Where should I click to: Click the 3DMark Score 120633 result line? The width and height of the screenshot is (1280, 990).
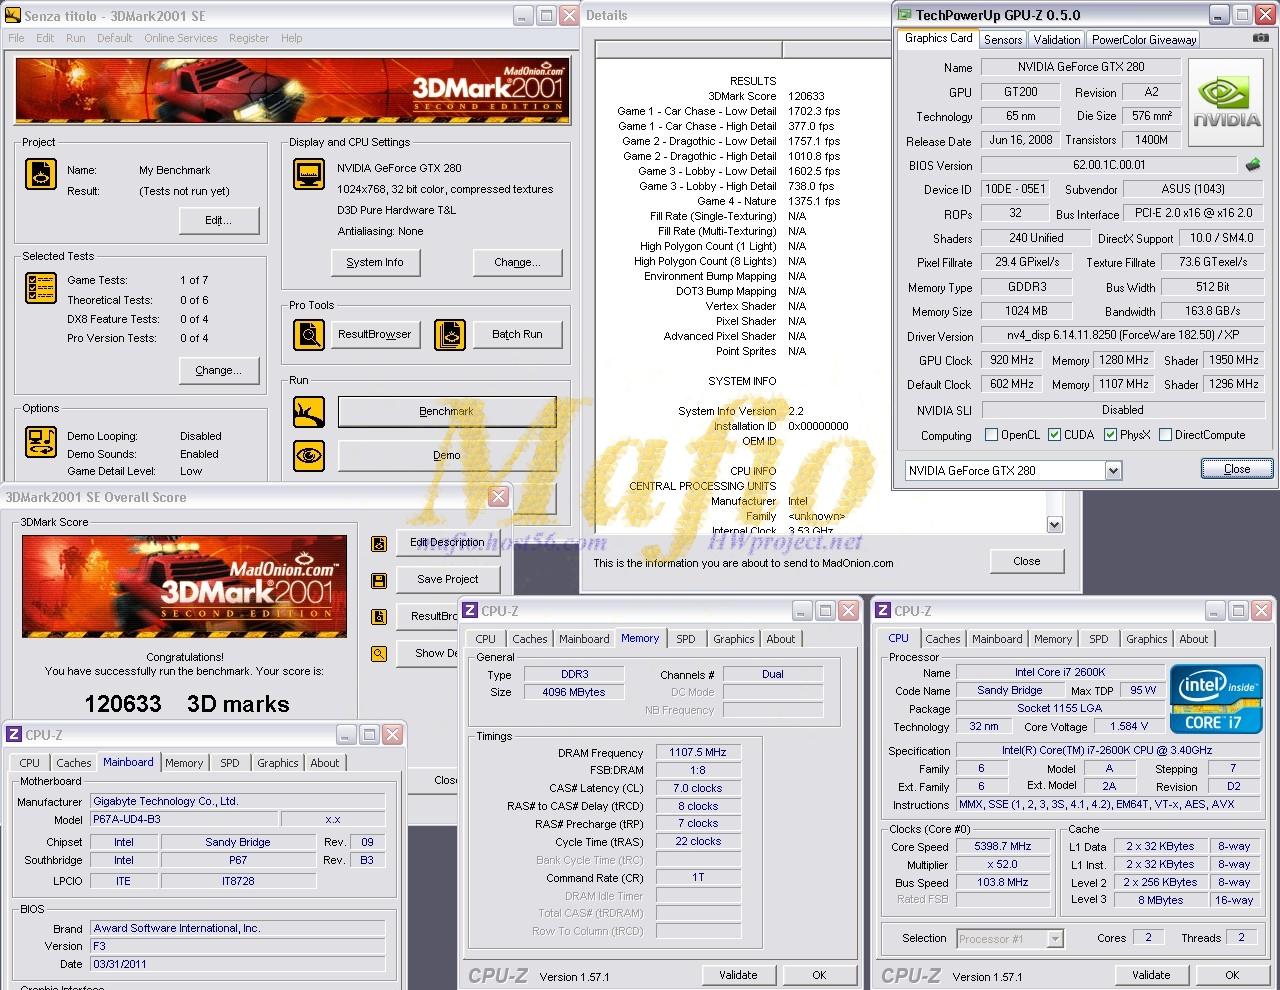click(x=766, y=96)
